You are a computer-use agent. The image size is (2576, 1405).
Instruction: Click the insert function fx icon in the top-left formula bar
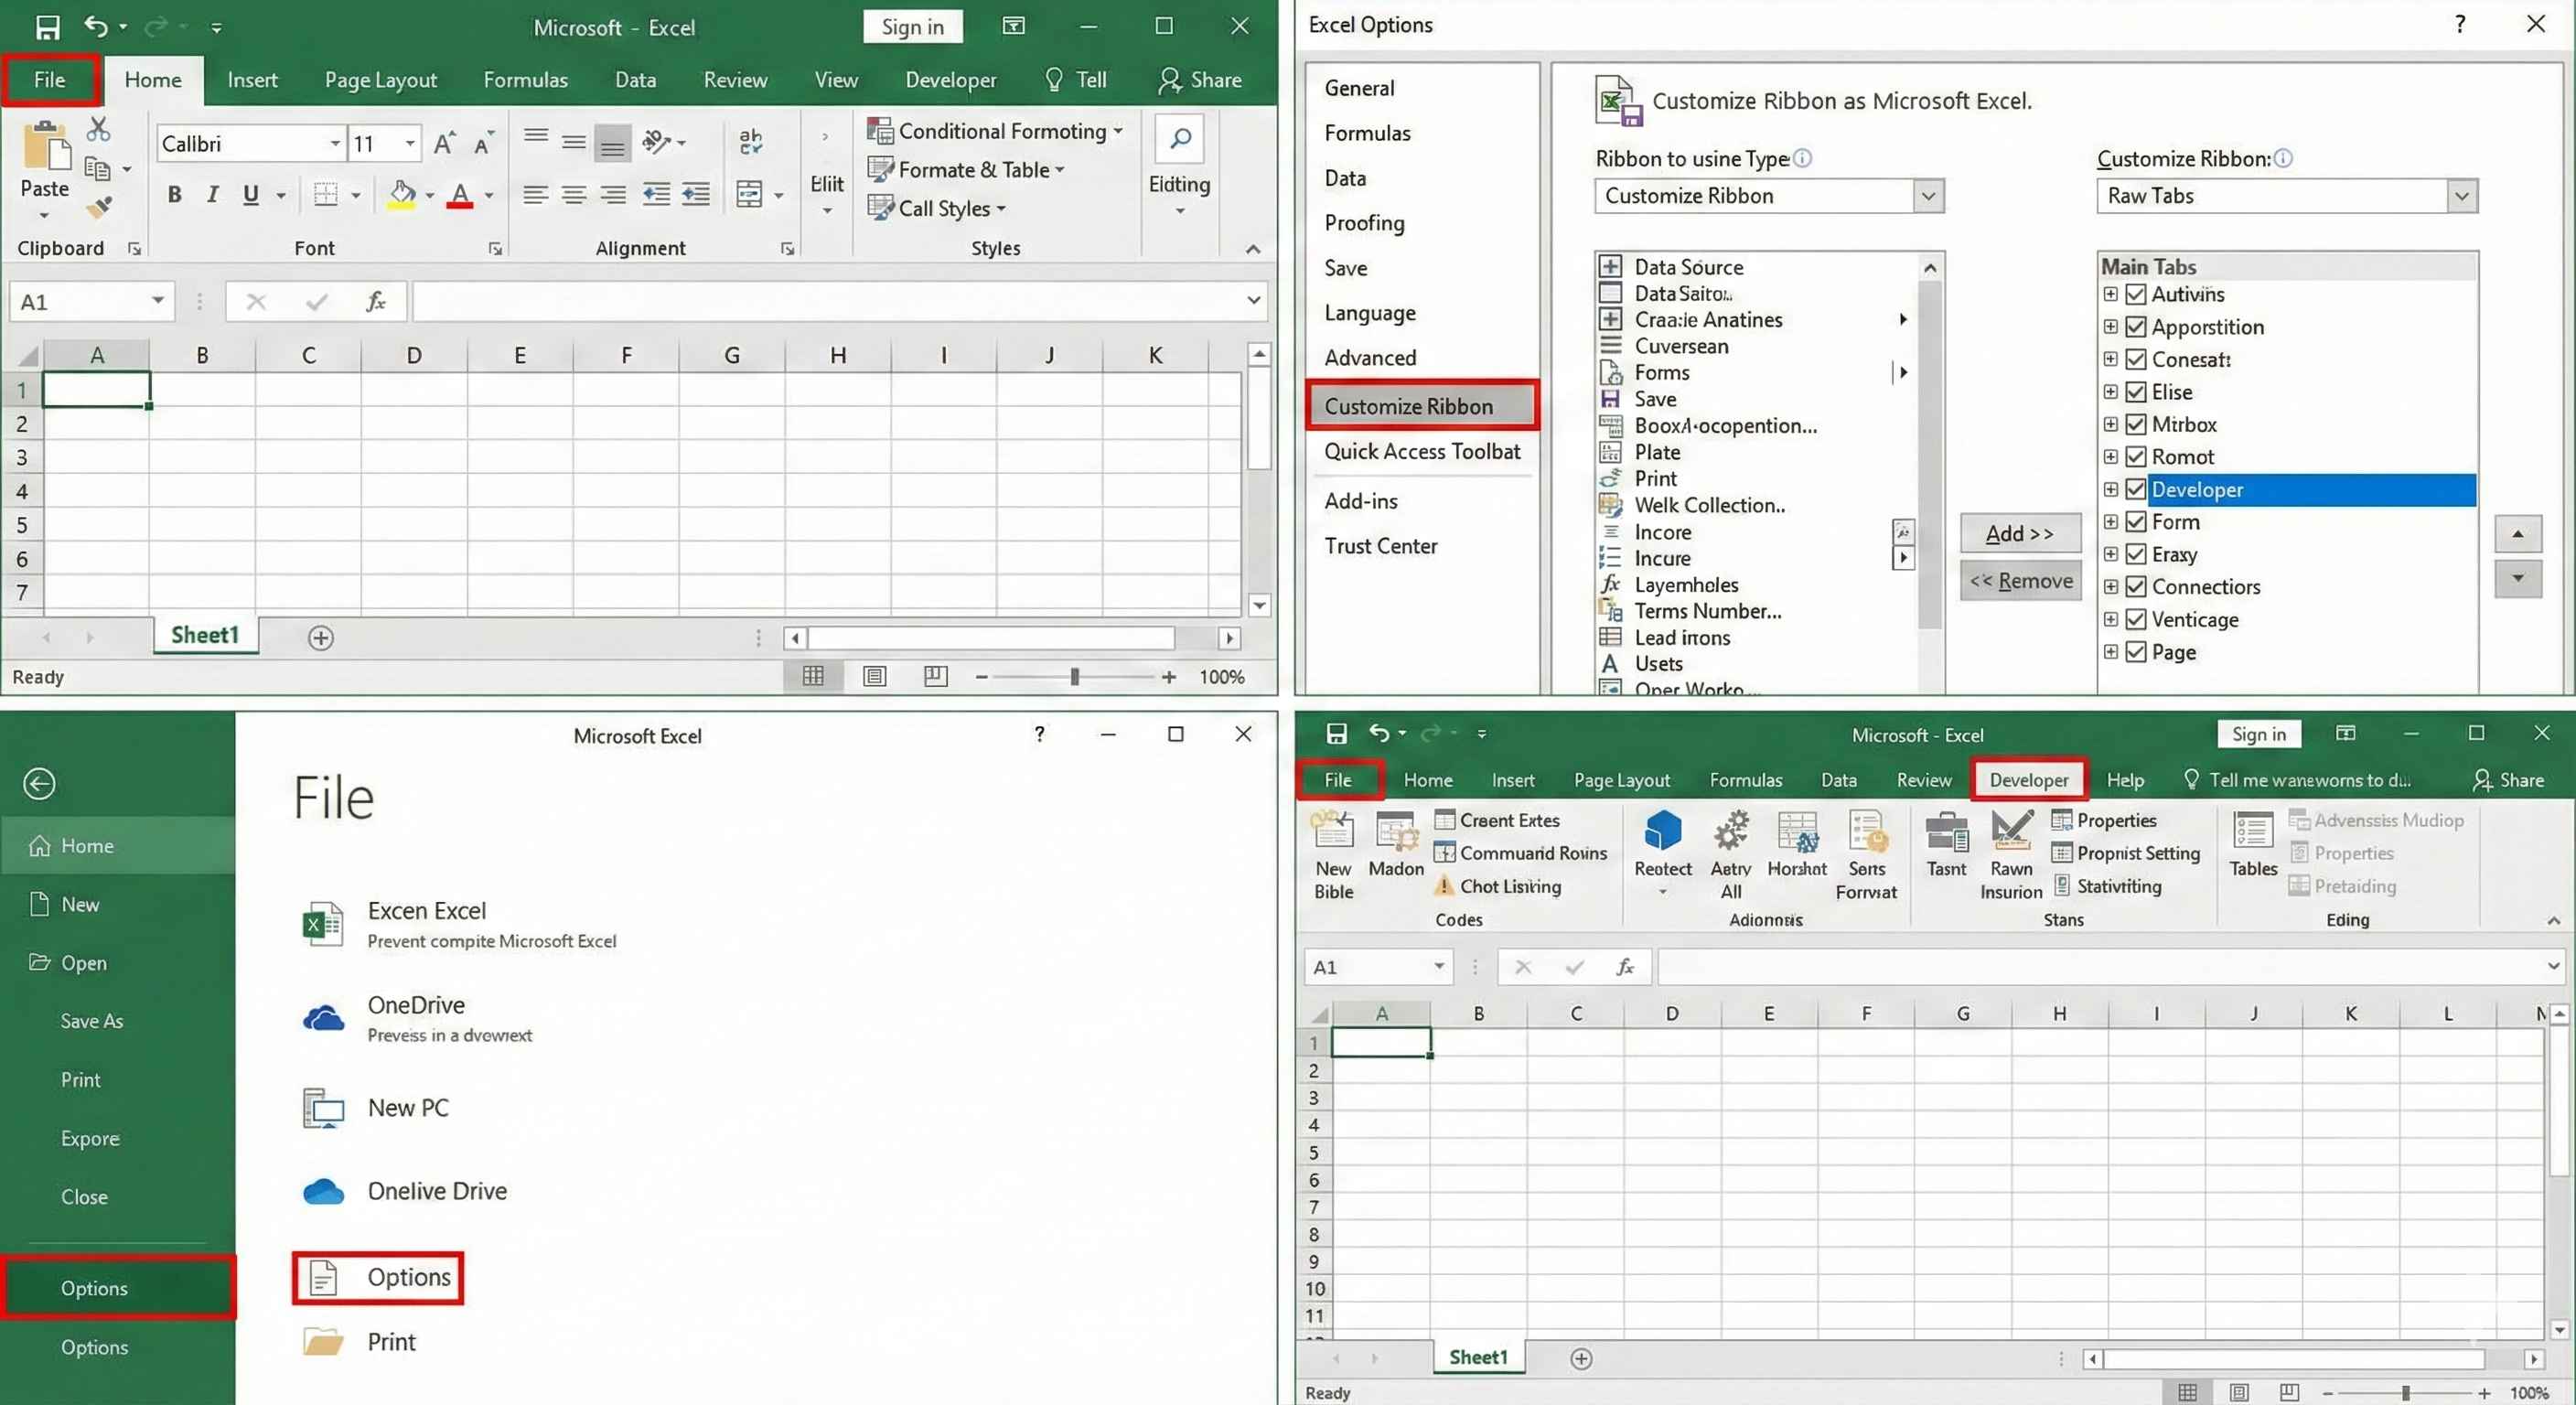[376, 301]
